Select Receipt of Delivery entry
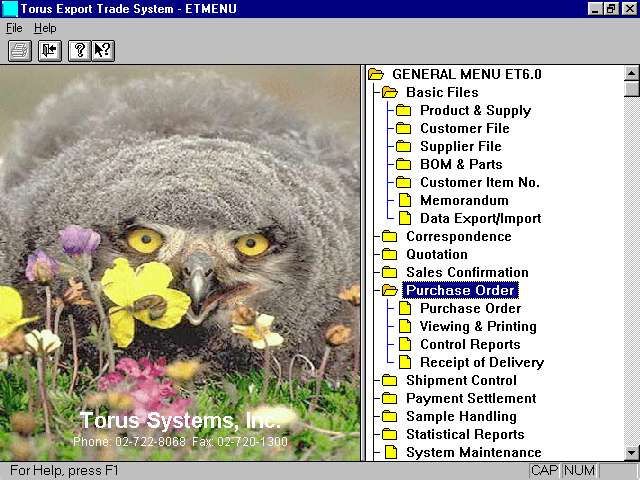The width and height of the screenshot is (640, 480). click(x=482, y=362)
